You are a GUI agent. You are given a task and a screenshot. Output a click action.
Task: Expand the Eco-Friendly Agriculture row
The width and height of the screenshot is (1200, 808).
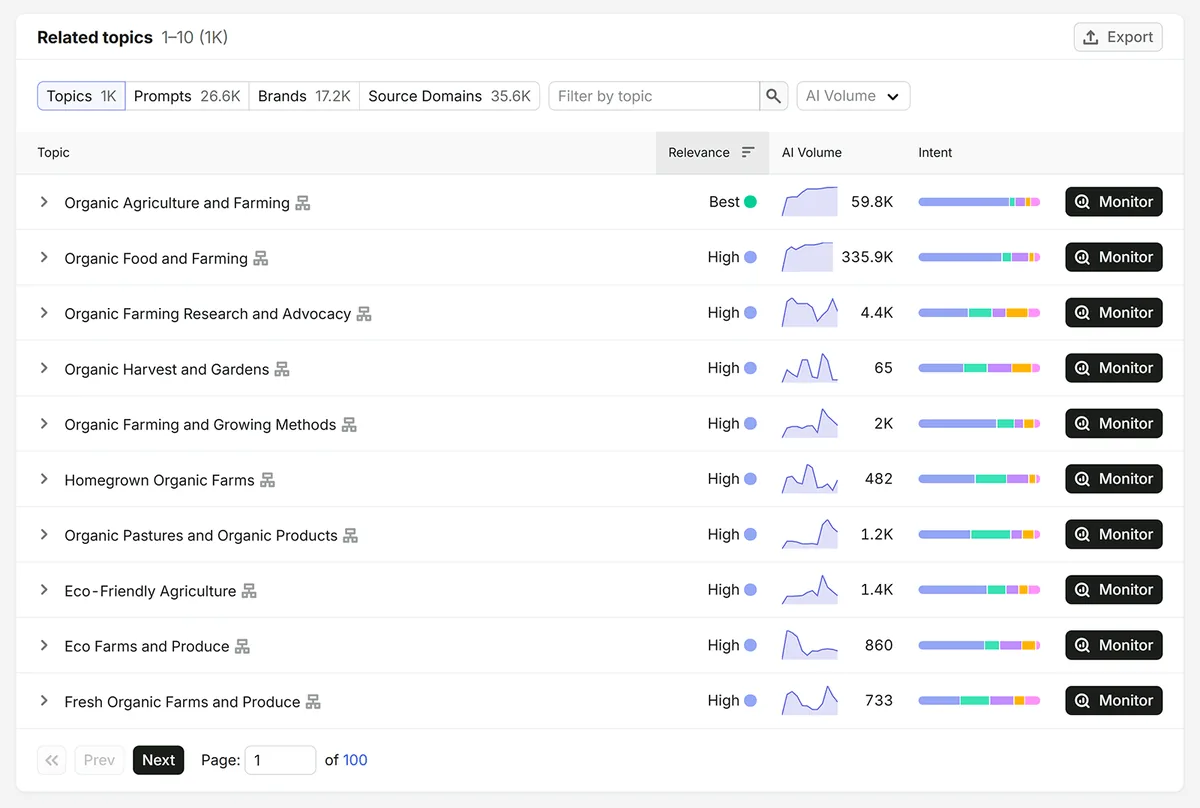(x=44, y=590)
